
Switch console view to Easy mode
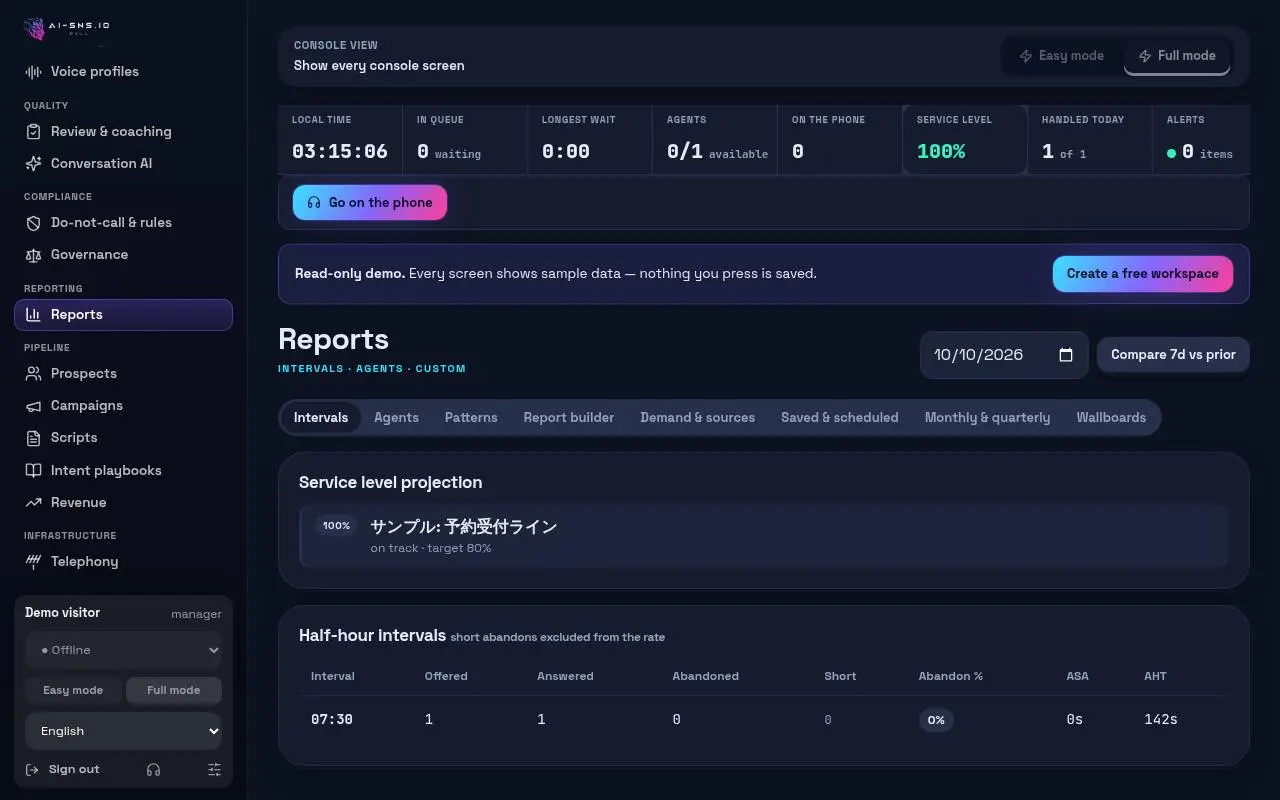click(1062, 56)
